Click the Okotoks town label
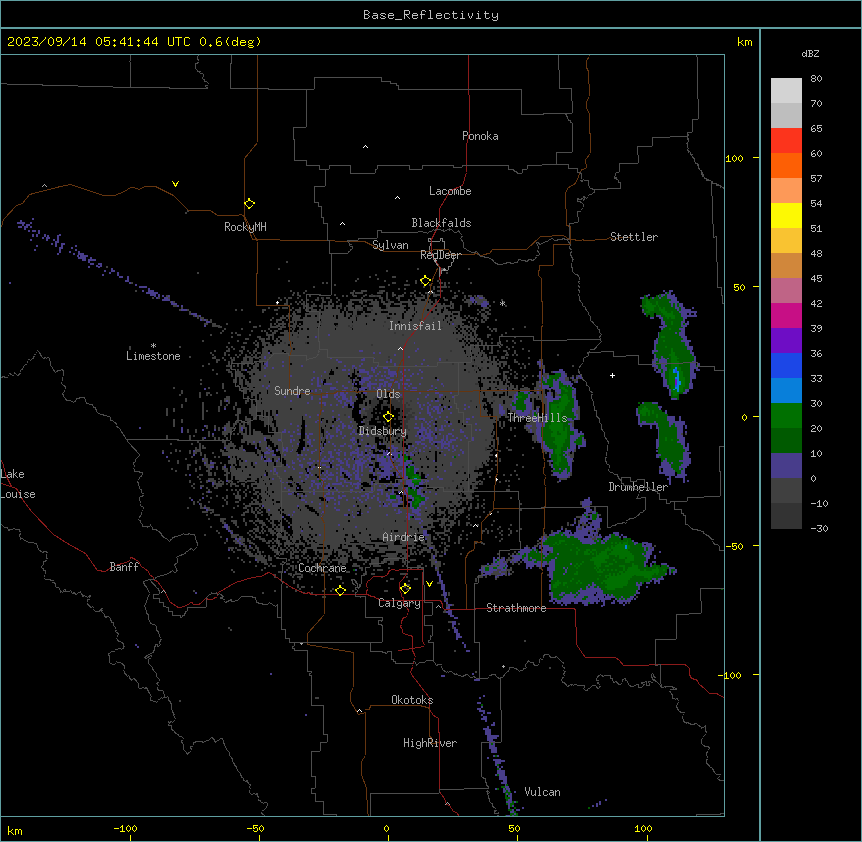This screenshot has width=862, height=842. click(x=412, y=700)
